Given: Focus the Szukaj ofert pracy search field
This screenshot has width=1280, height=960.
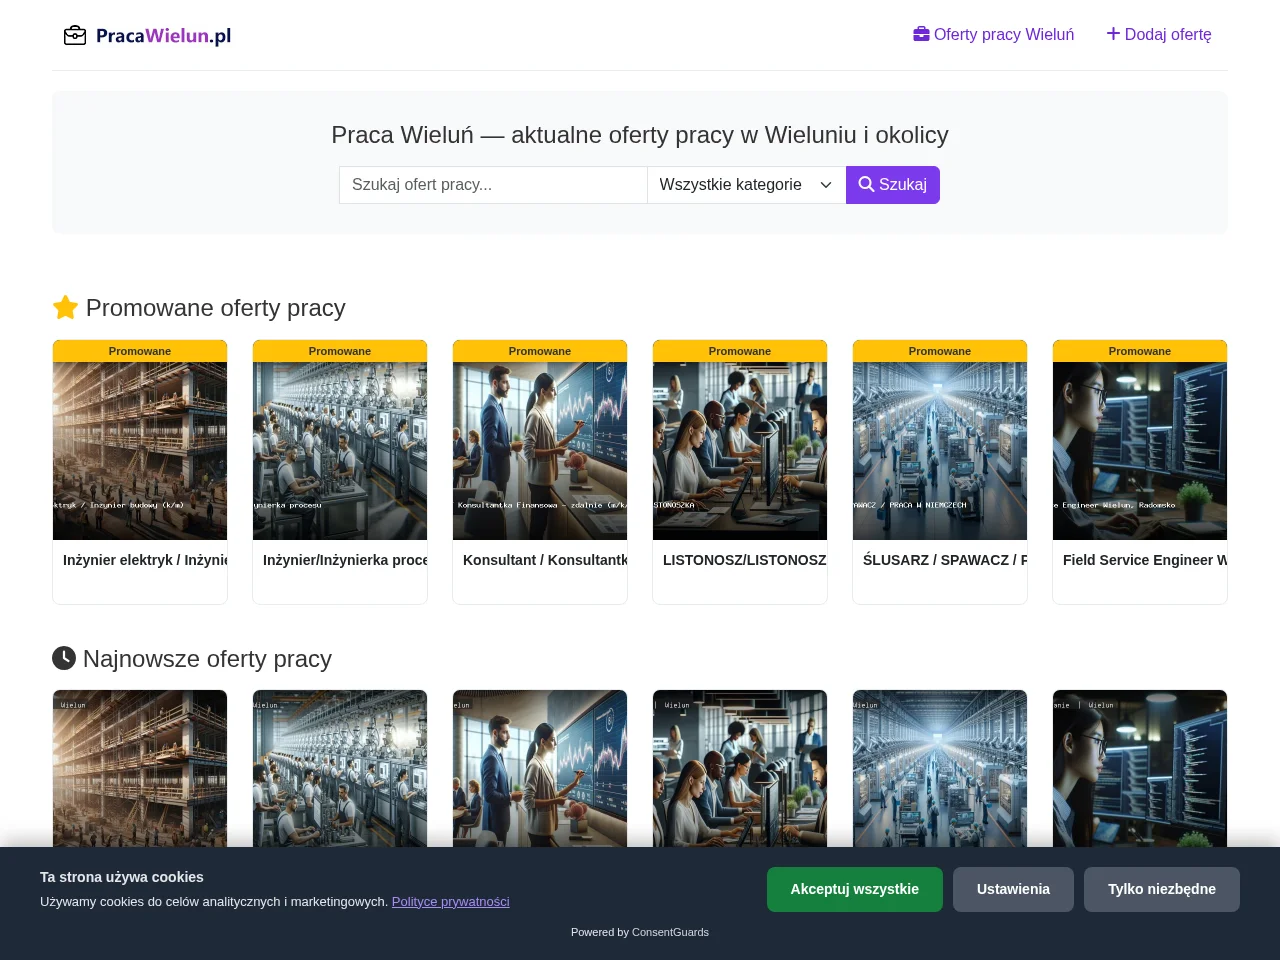Looking at the screenshot, I should (493, 185).
